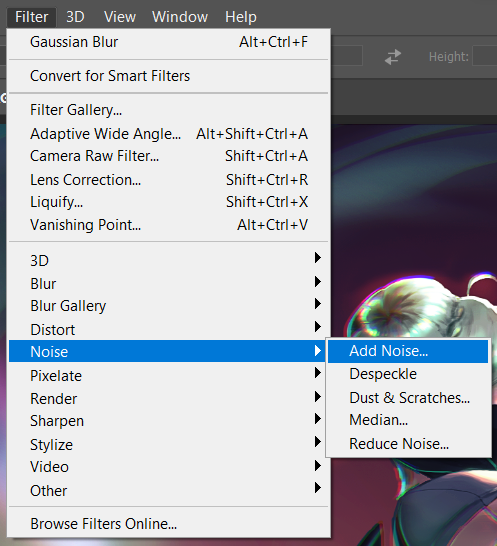
Task: Click the Height input field
Action: point(485,56)
